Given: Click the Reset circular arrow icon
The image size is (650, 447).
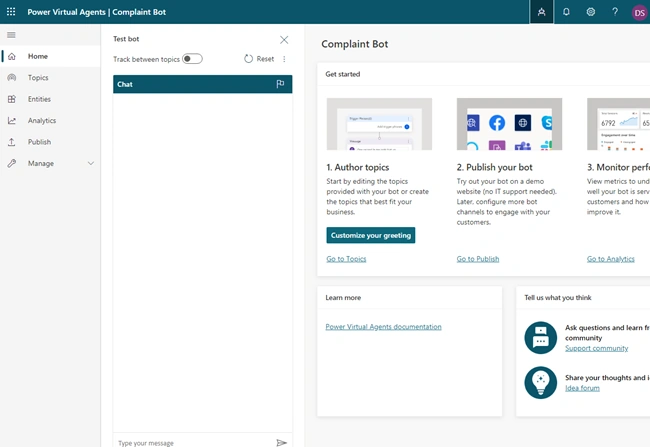Looking at the screenshot, I should [x=248, y=59].
